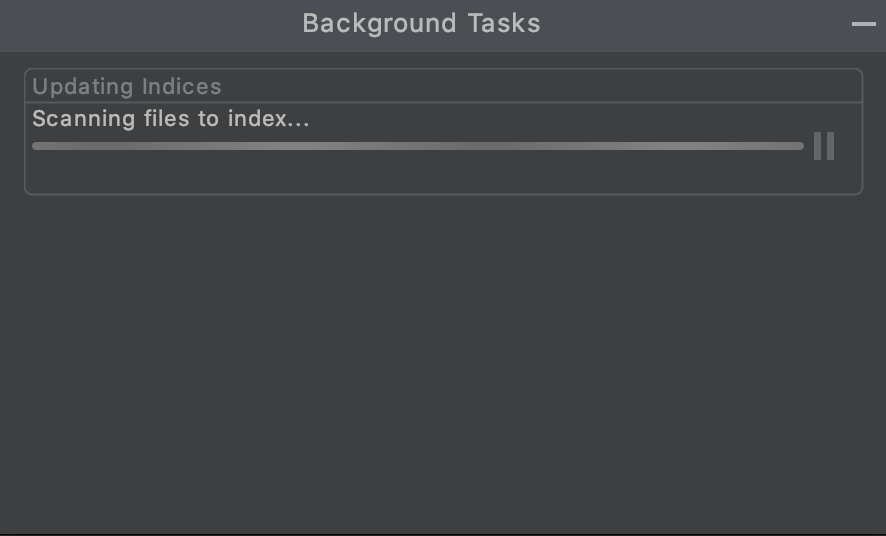Focus the Updating Indices task card

(444, 132)
